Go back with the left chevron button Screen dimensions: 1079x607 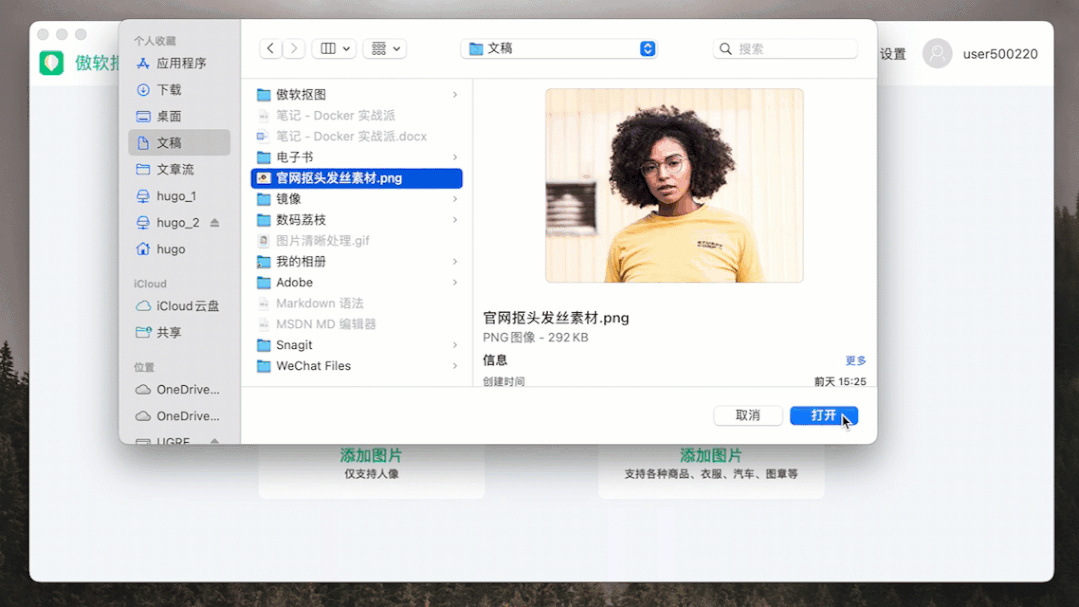coord(270,48)
